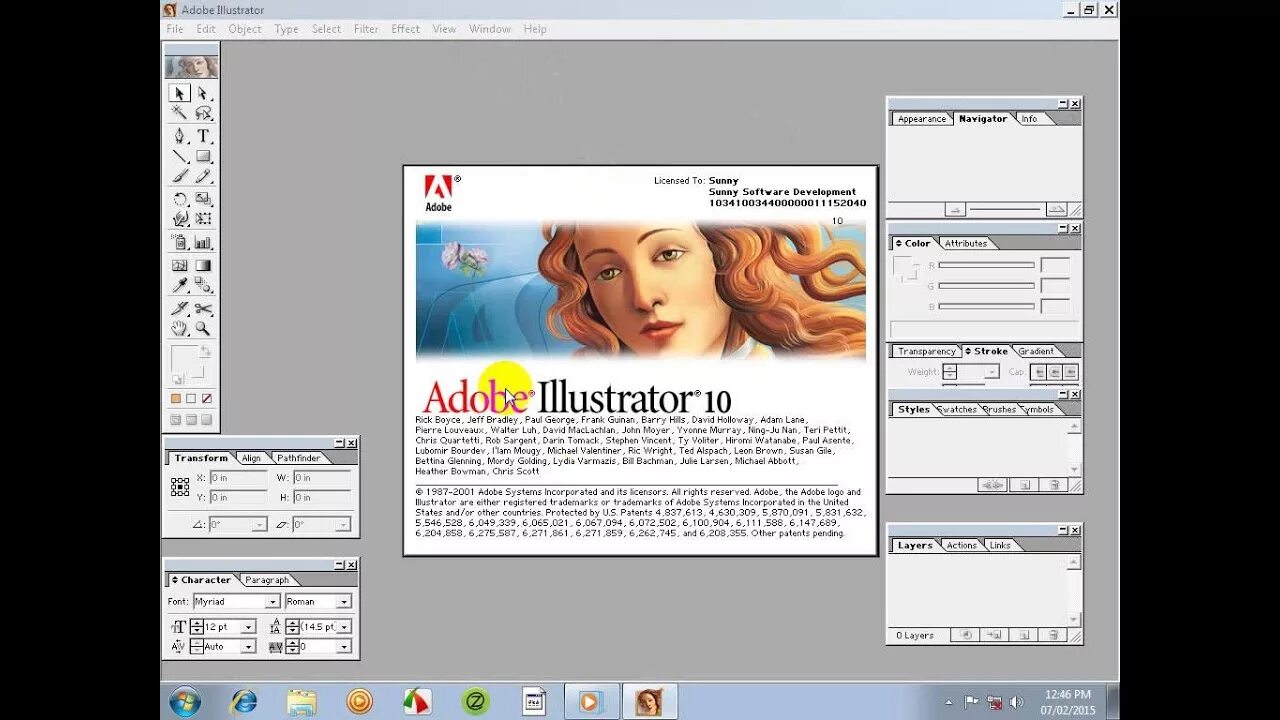Adjust the G color slider
The image size is (1280, 720).
tap(986, 286)
